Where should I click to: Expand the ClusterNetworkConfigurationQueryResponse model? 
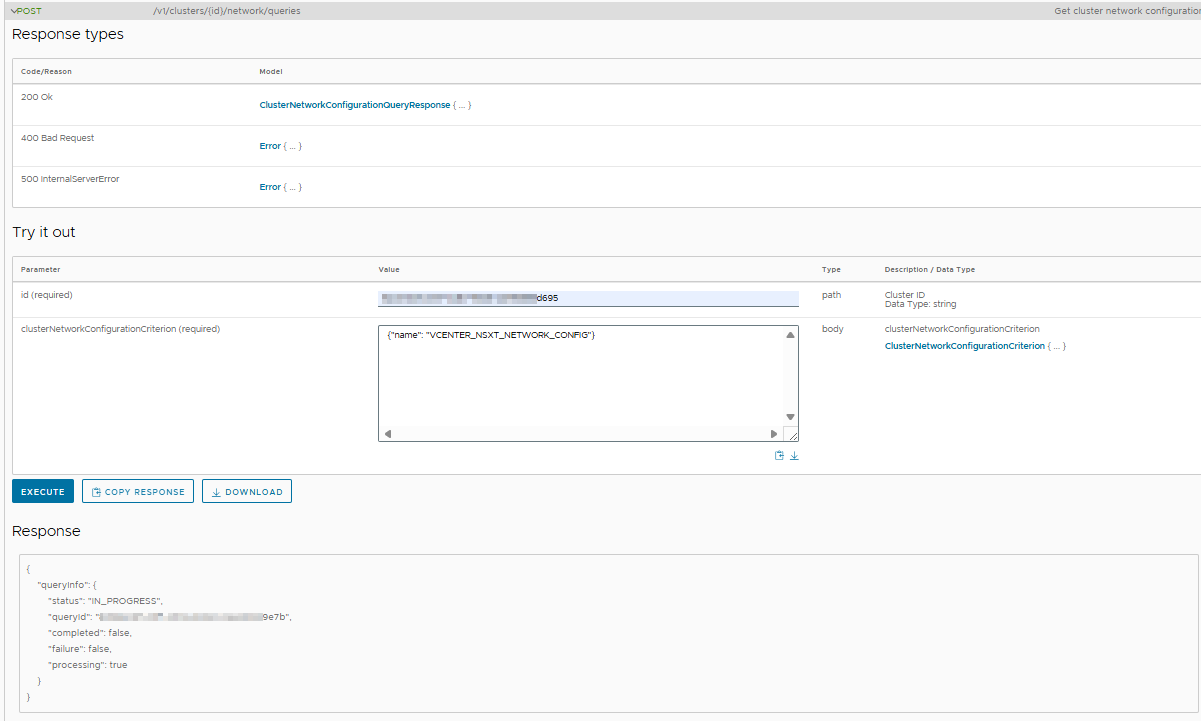coord(355,105)
